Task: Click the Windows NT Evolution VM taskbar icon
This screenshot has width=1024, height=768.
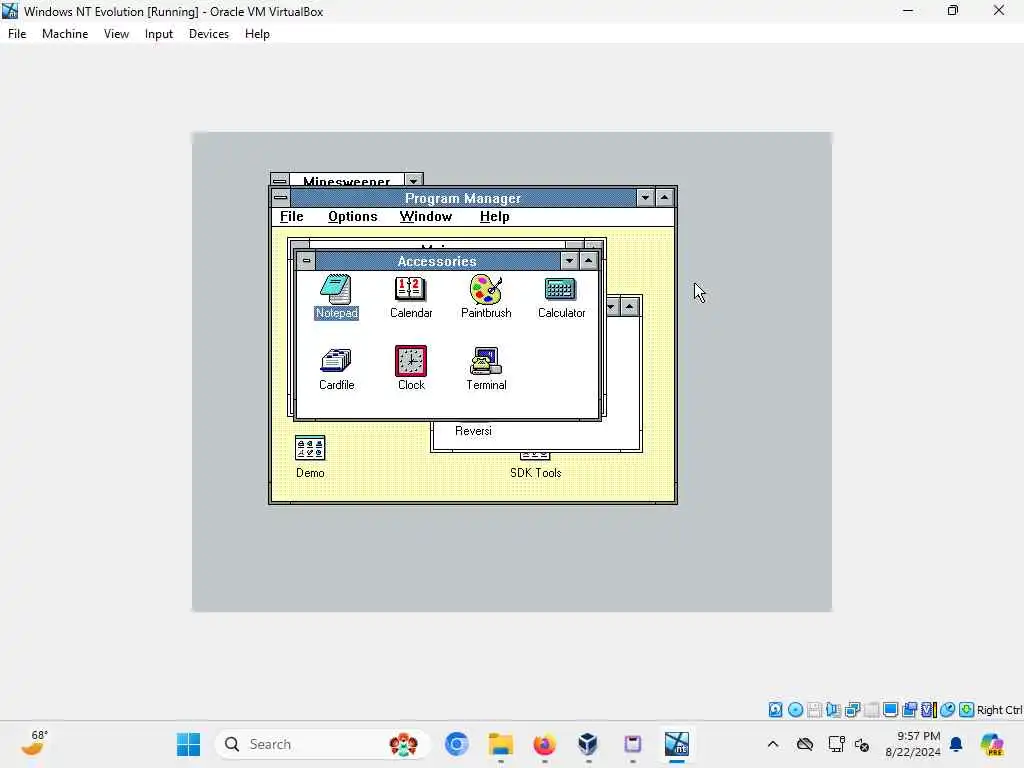Action: click(677, 744)
